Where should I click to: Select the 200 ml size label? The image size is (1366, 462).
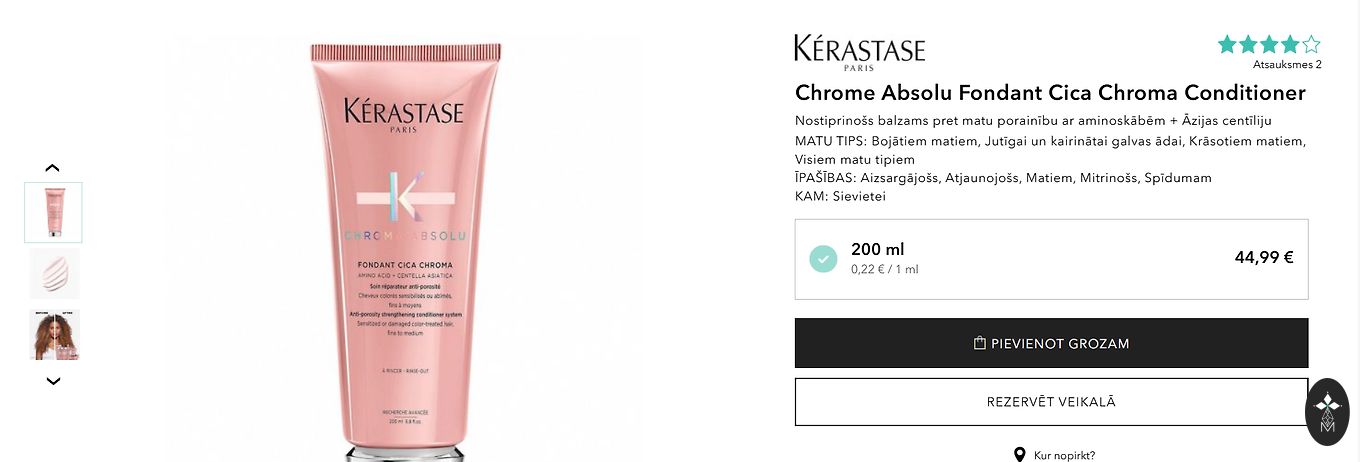[x=877, y=249]
